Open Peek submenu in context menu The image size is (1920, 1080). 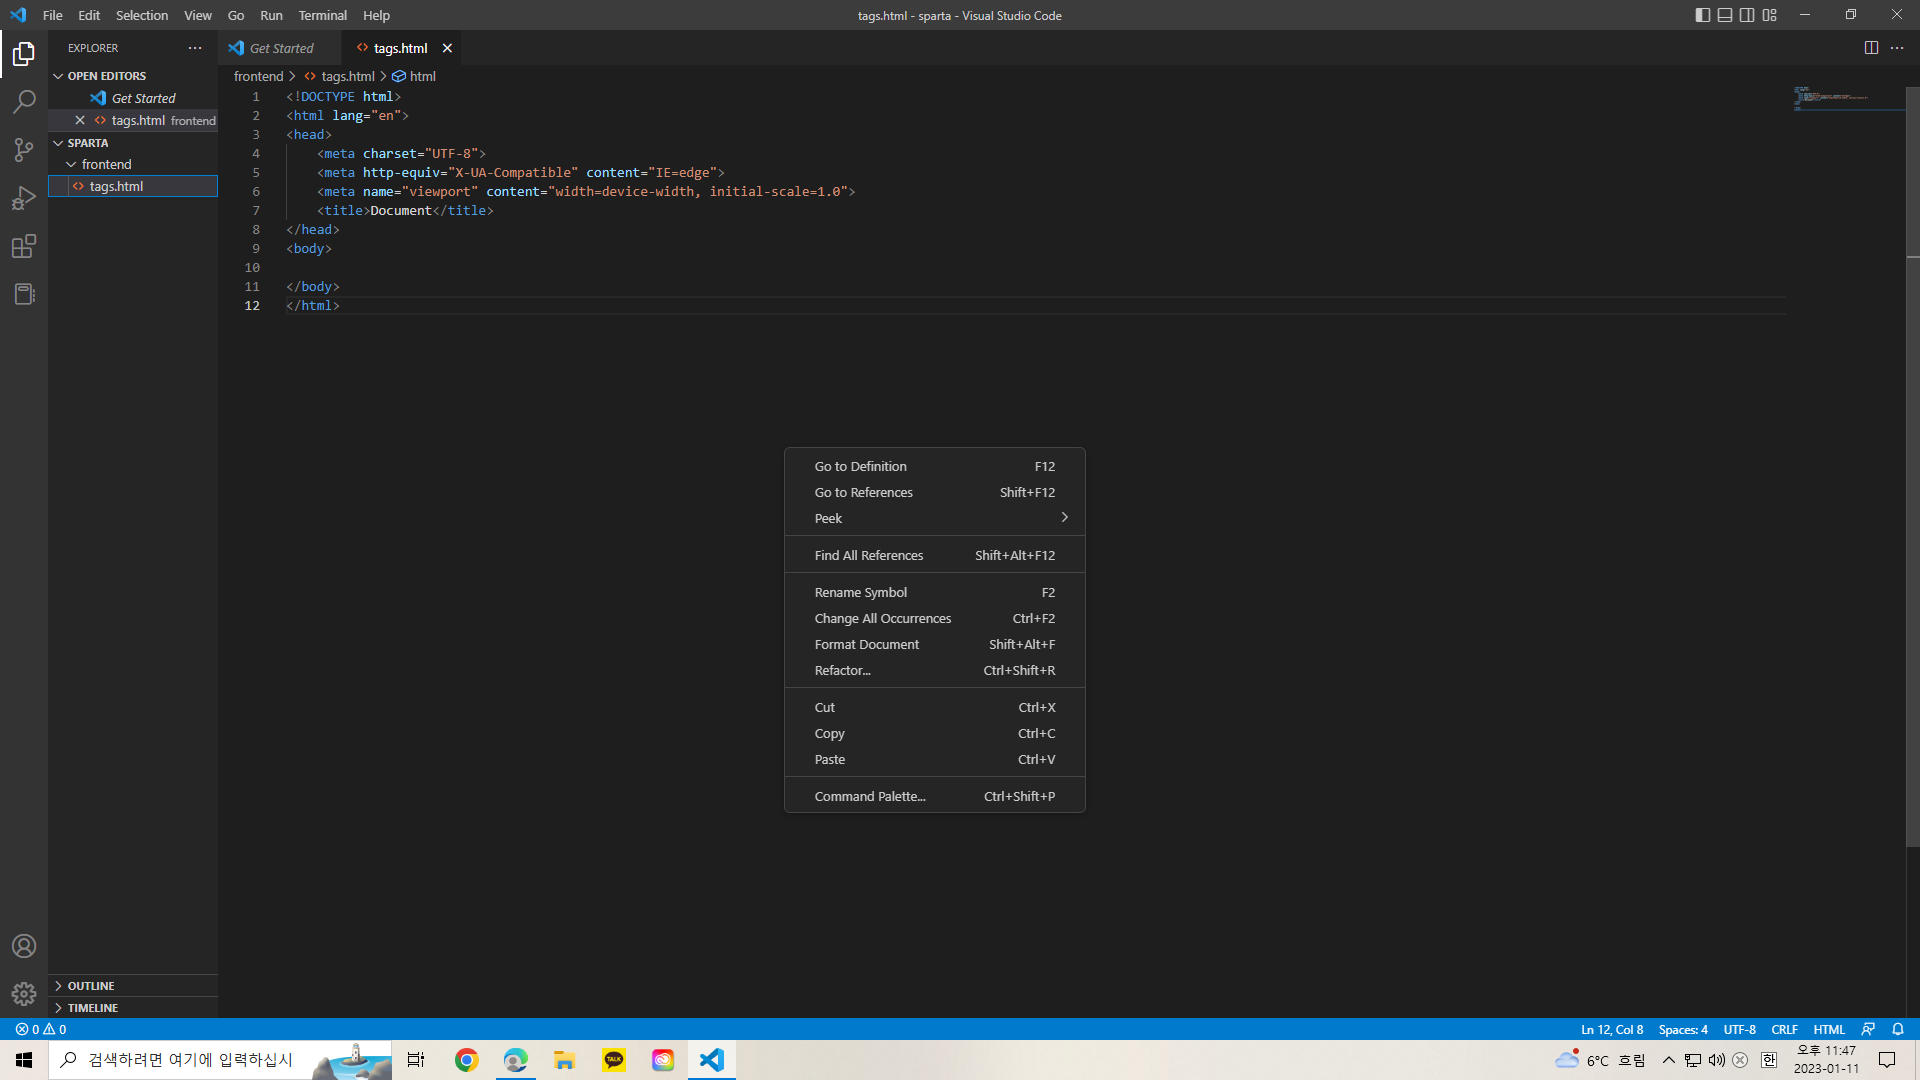tap(935, 518)
